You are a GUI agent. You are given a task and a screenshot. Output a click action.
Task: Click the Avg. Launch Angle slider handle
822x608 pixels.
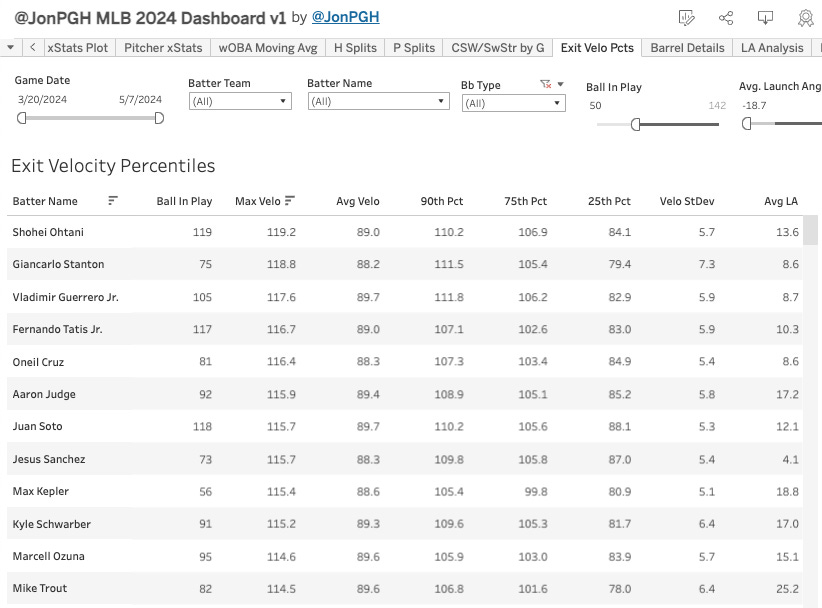[x=747, y=124]
